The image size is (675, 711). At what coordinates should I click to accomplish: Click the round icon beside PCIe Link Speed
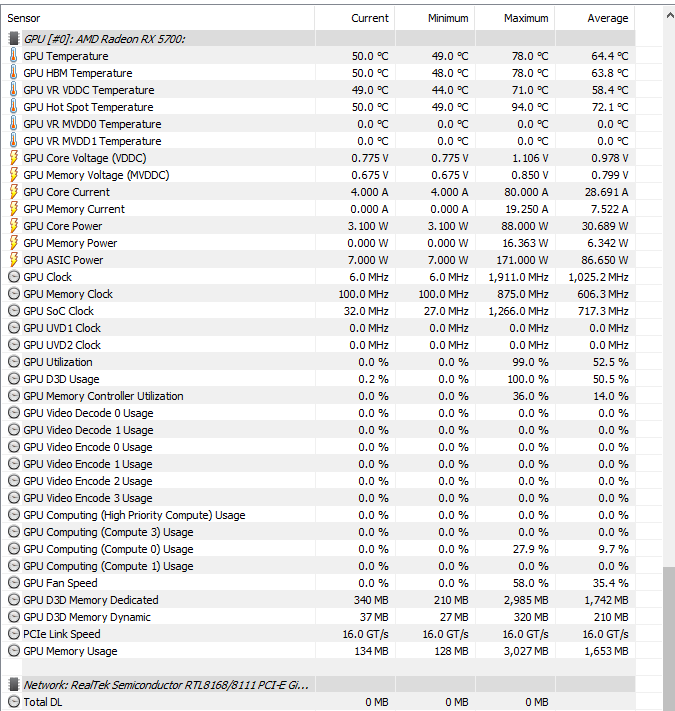(14, 634)
